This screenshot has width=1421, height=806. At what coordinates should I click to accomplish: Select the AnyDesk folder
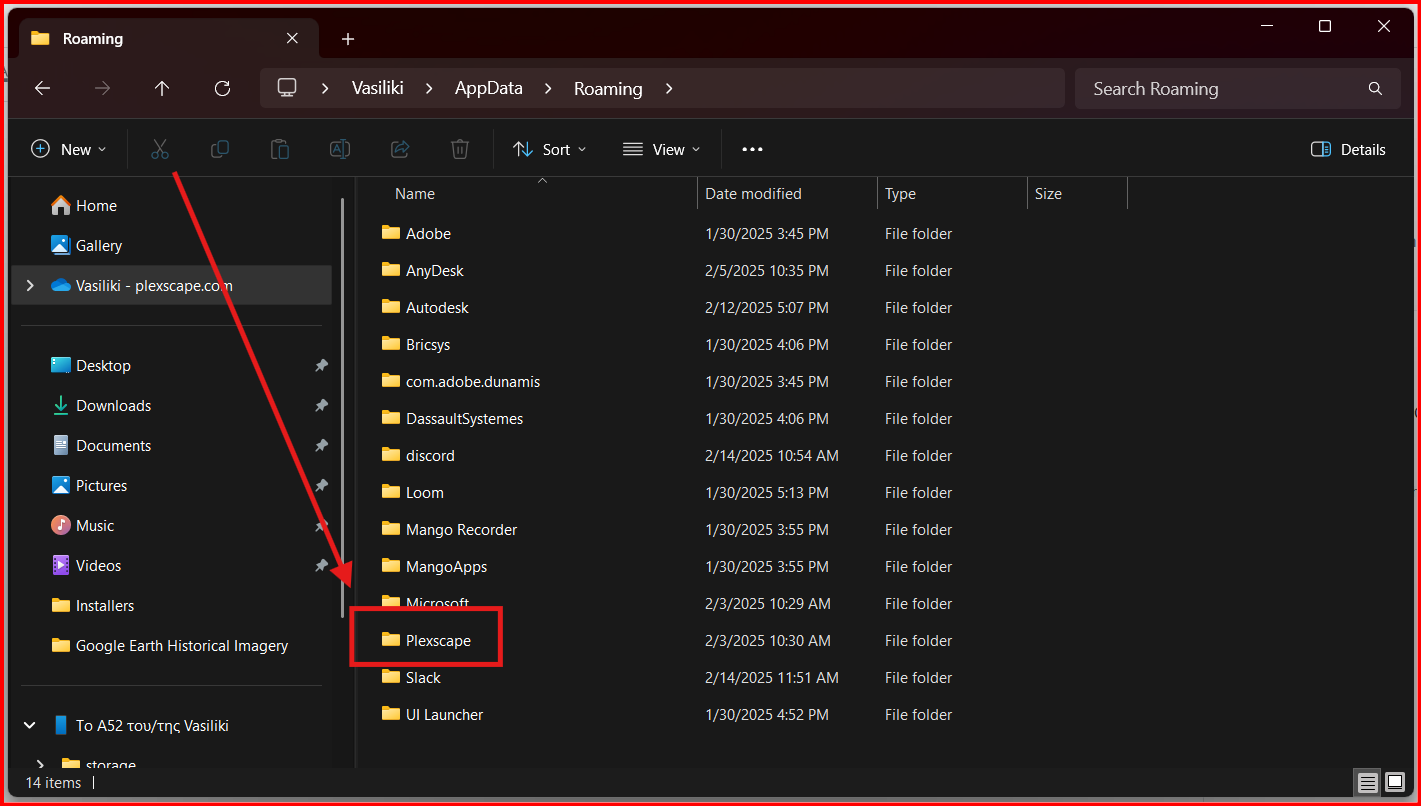pos(423,270)
